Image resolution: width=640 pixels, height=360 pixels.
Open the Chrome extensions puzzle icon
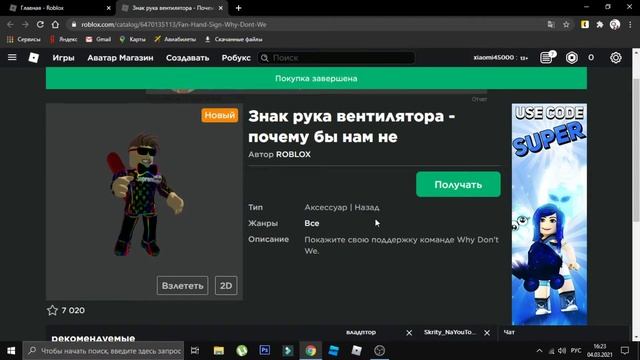click(x=600, y=24)
